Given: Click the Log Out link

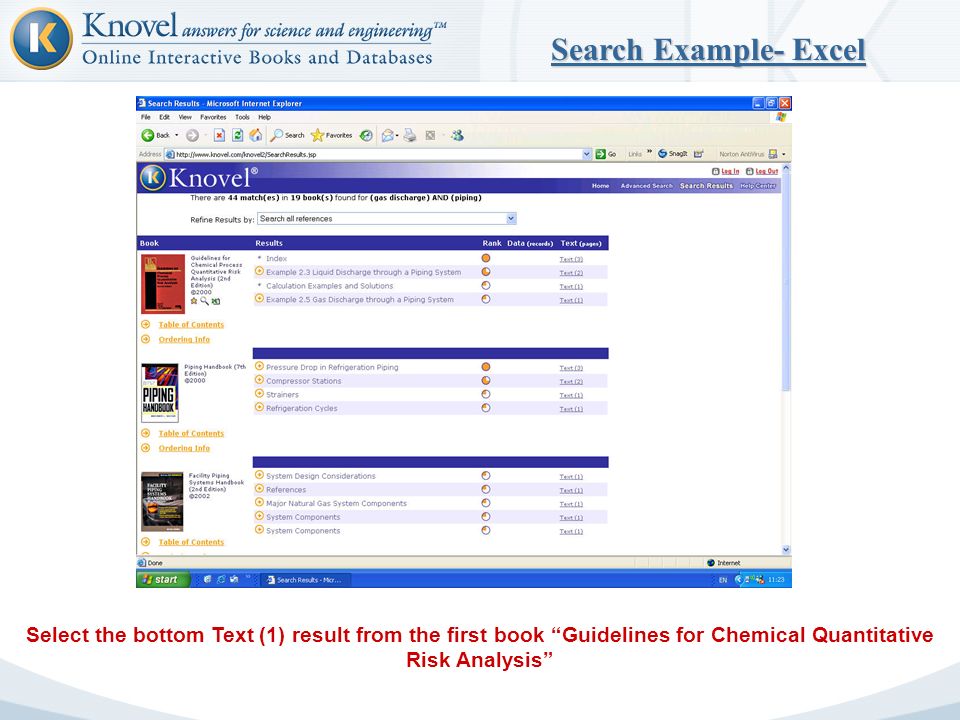Looking at the screenshot, I should (767, 171).
